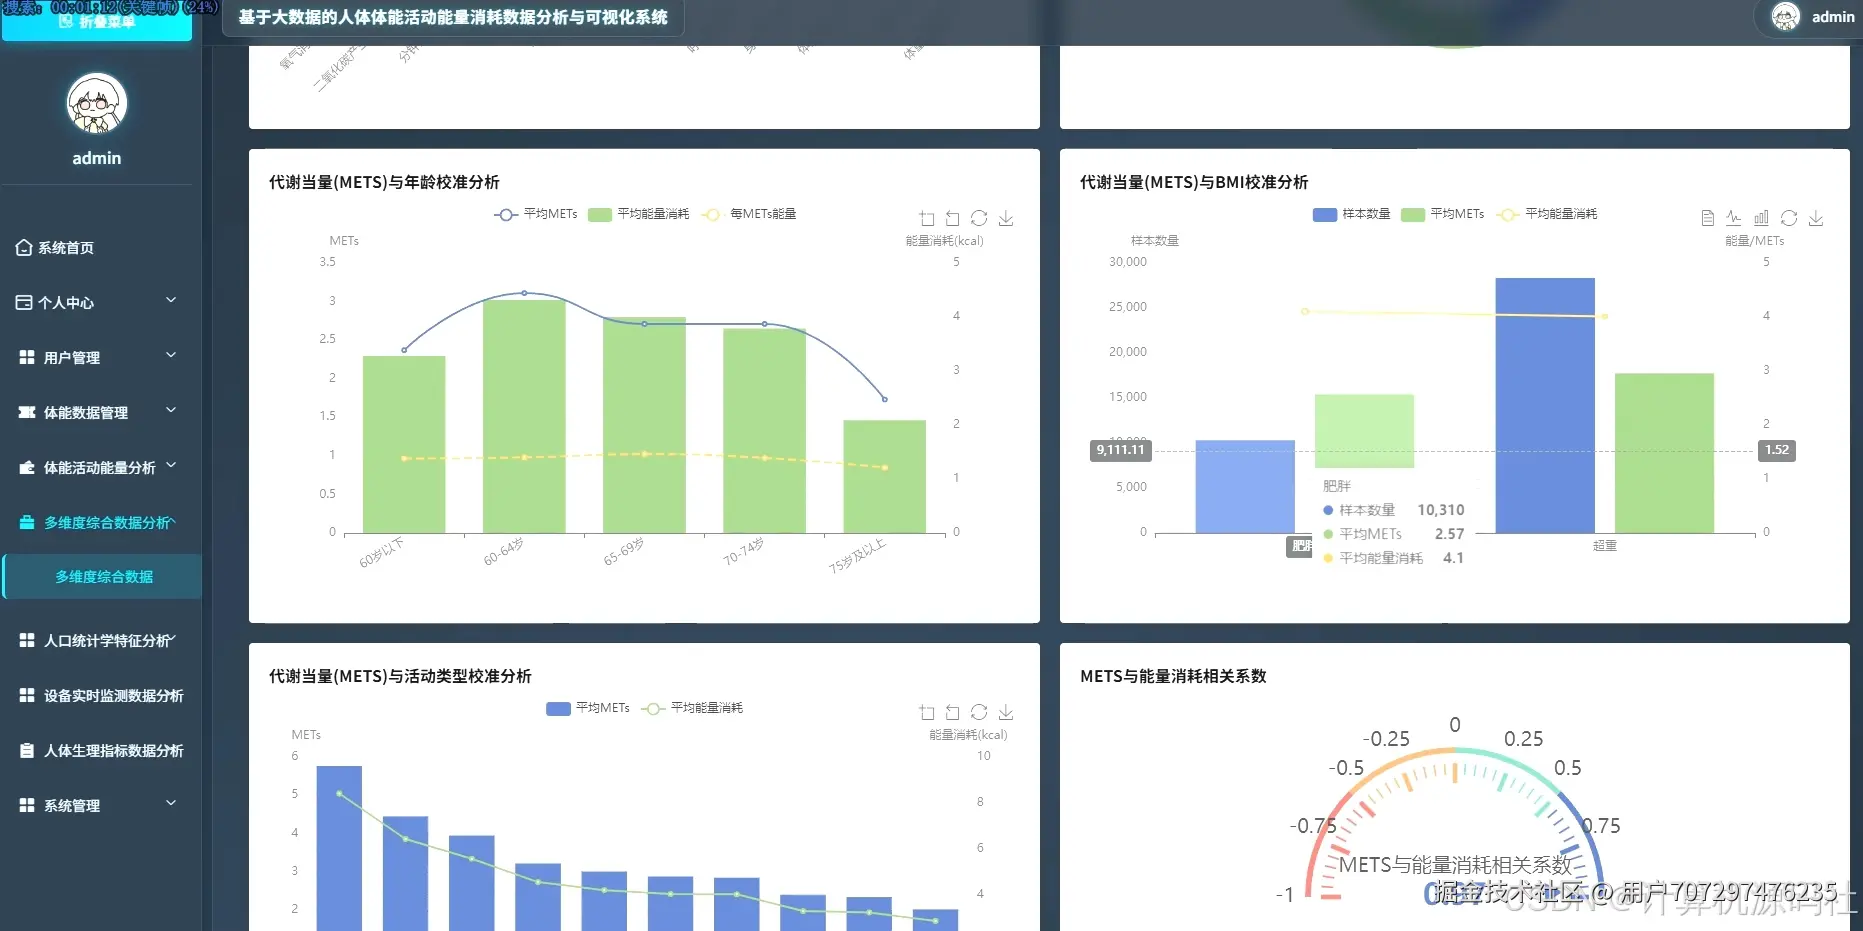
Task: Click zoom reset icon in age calibration chart
Action: tap(953, 218)
